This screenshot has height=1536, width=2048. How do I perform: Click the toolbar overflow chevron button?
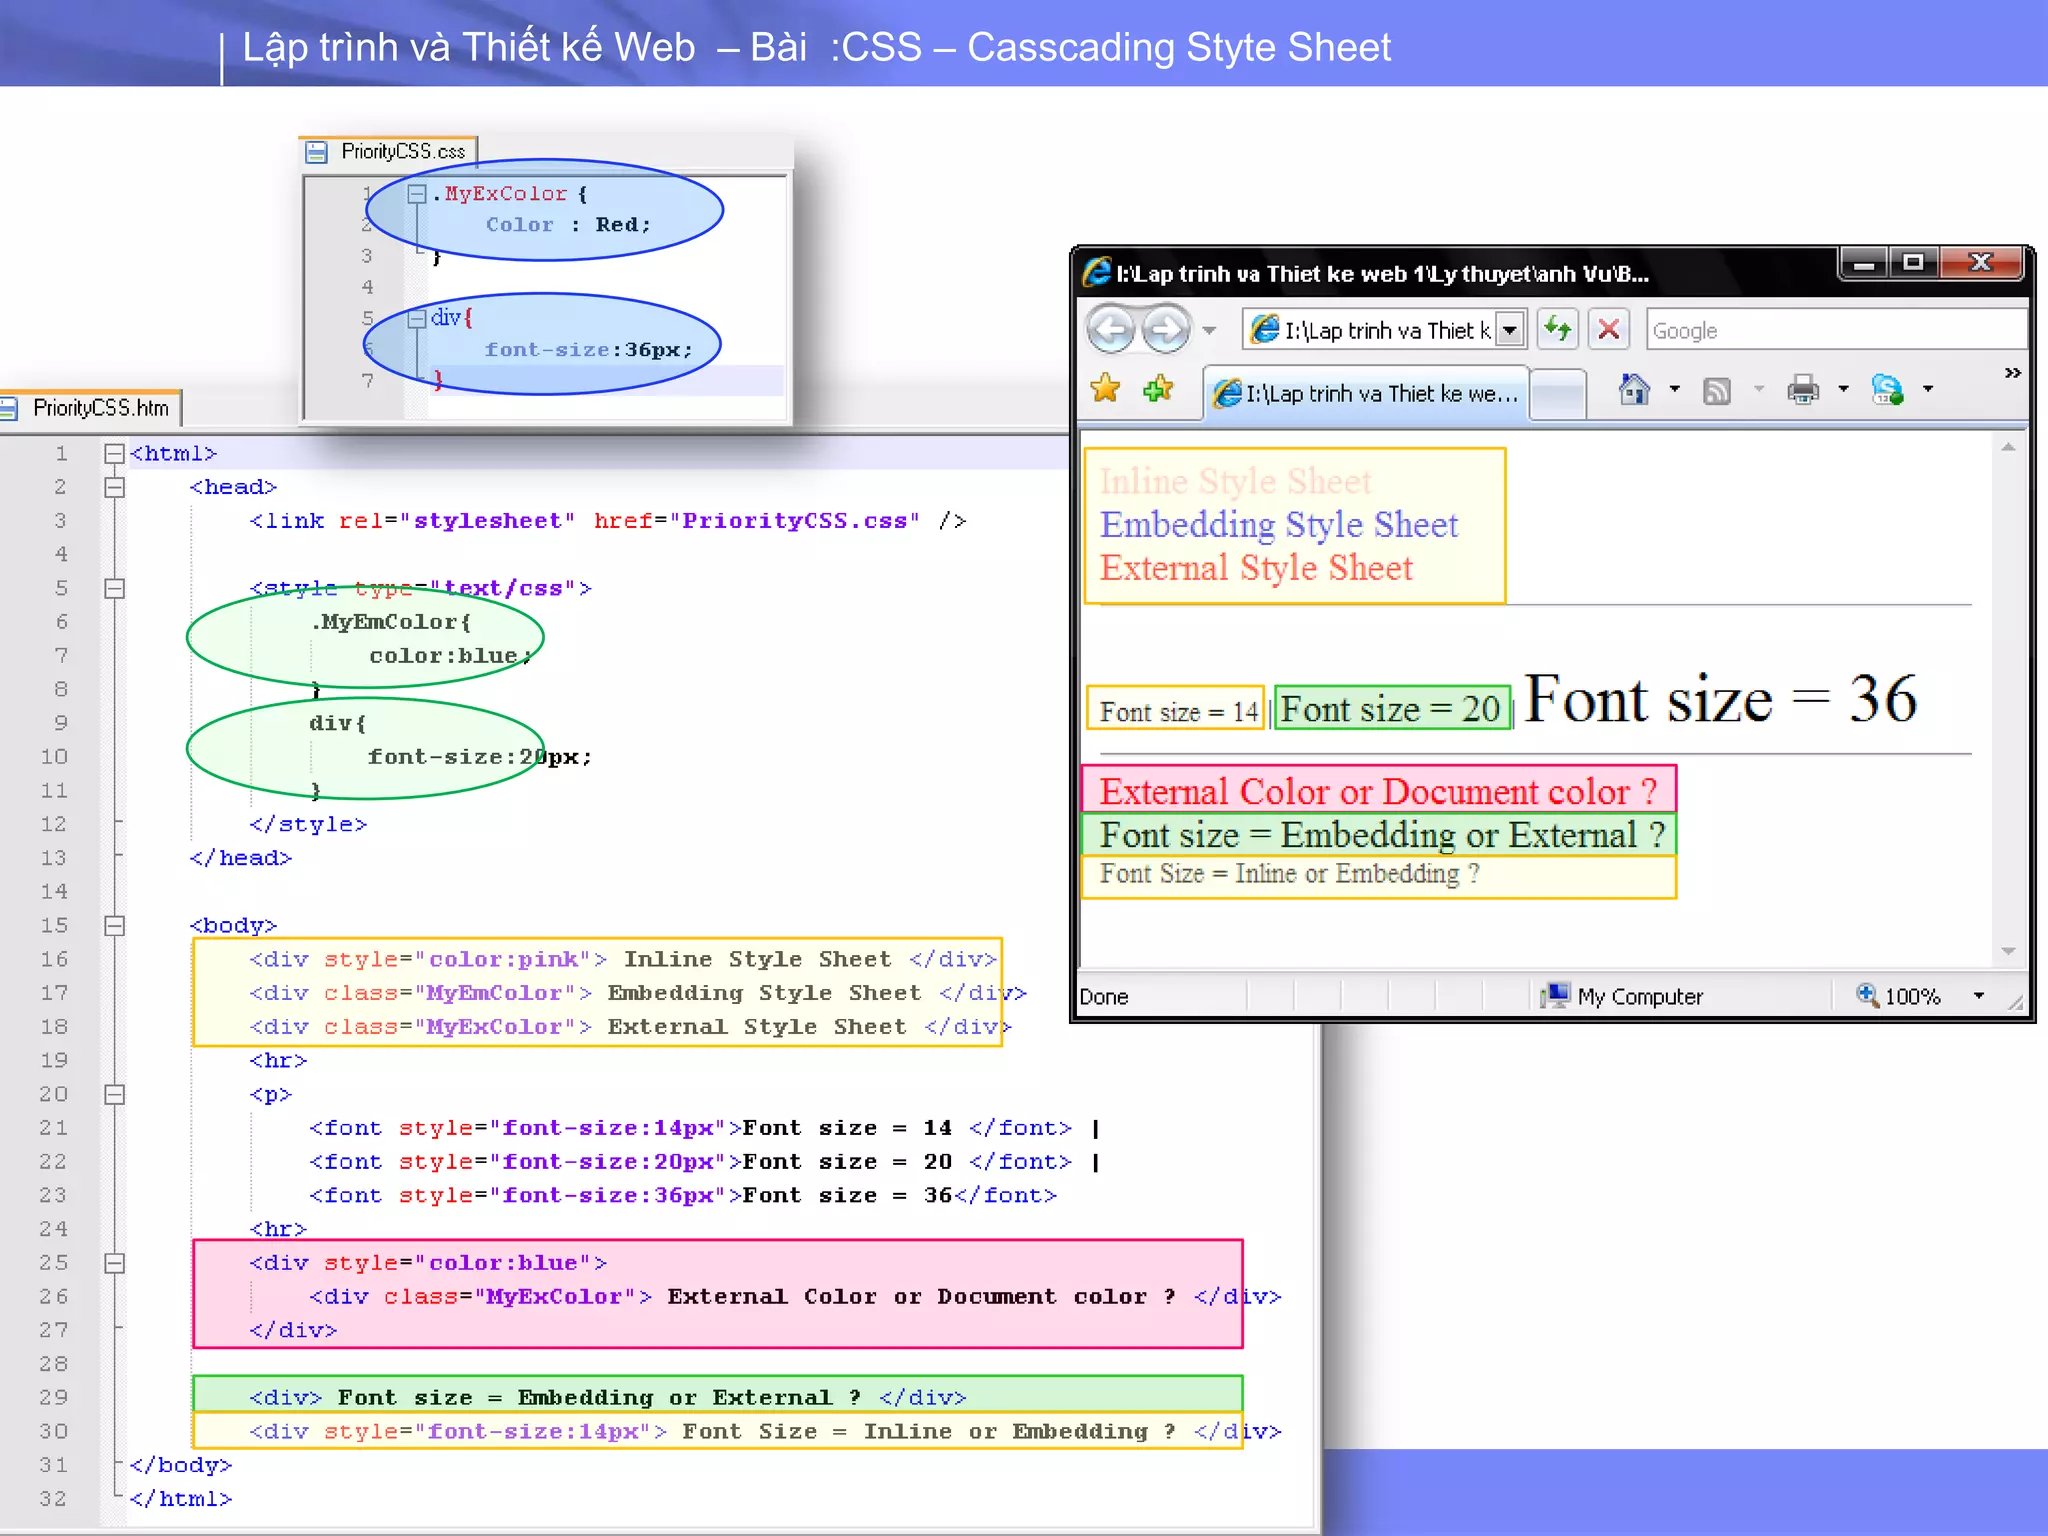pyautogui.click(x=2012, y=373)
